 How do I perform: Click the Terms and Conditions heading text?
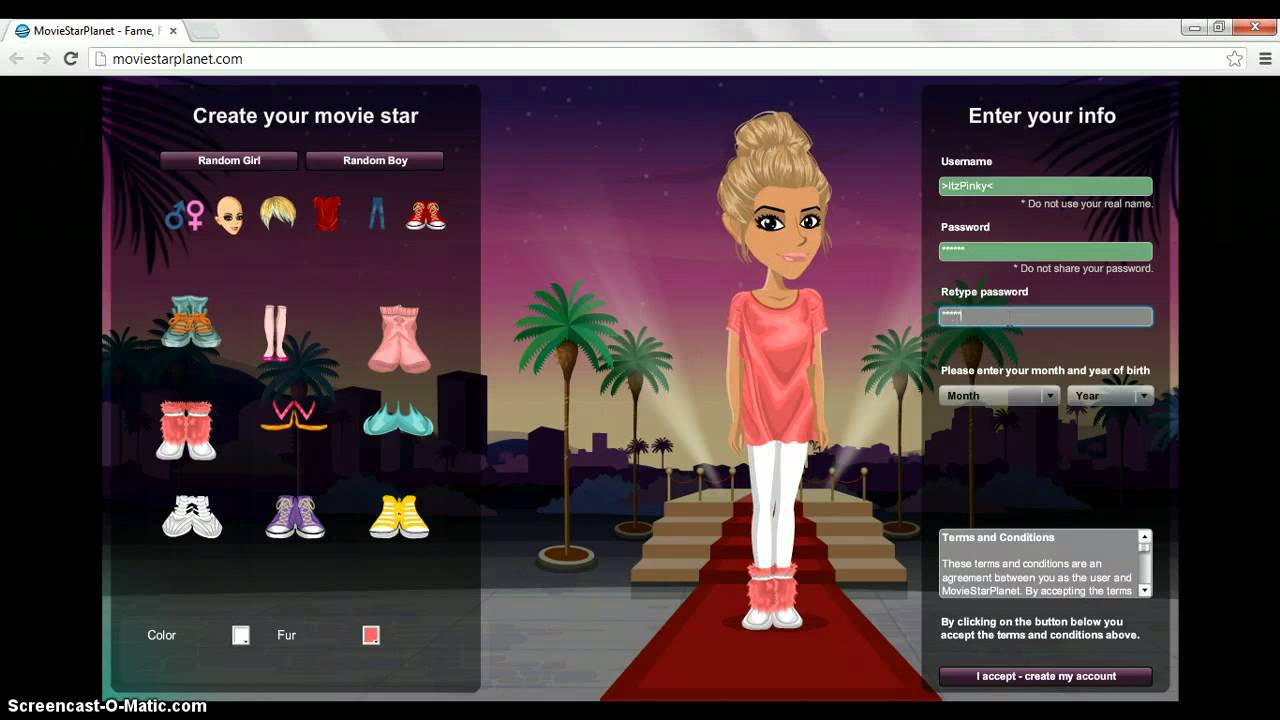click(x=998, y=537)
